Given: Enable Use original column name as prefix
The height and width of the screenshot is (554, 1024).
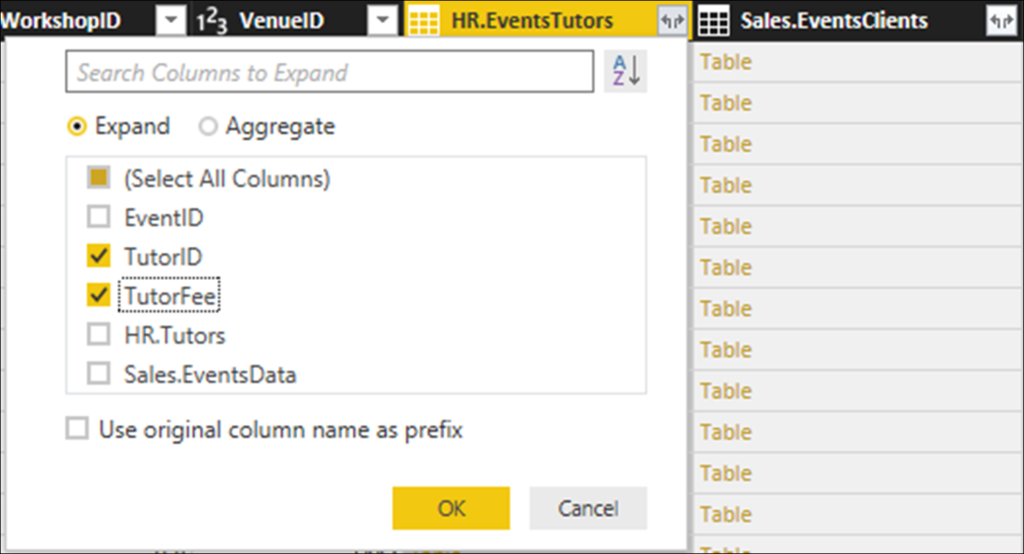Looking at the screenshot, I should pos(76,430).
